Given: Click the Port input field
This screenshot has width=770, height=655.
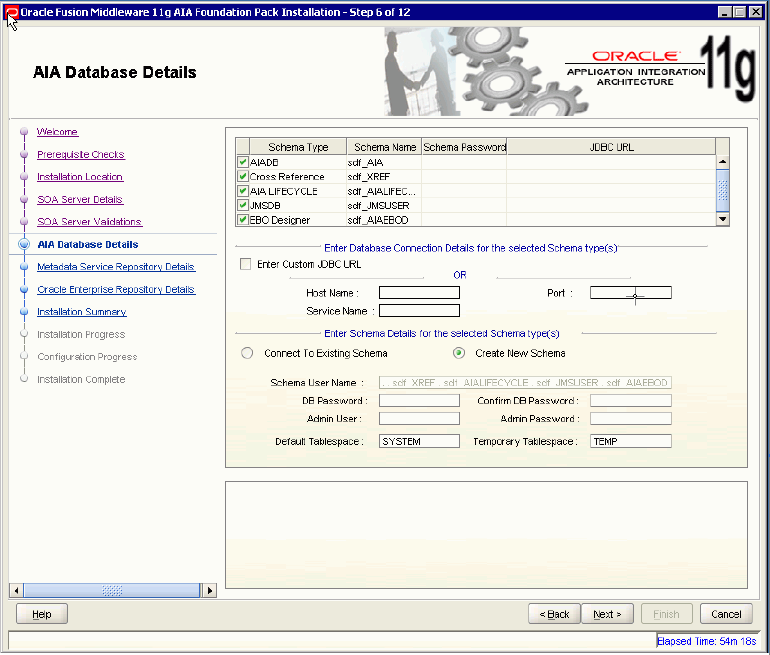Looking at the screenshot, I should [631, 293].
